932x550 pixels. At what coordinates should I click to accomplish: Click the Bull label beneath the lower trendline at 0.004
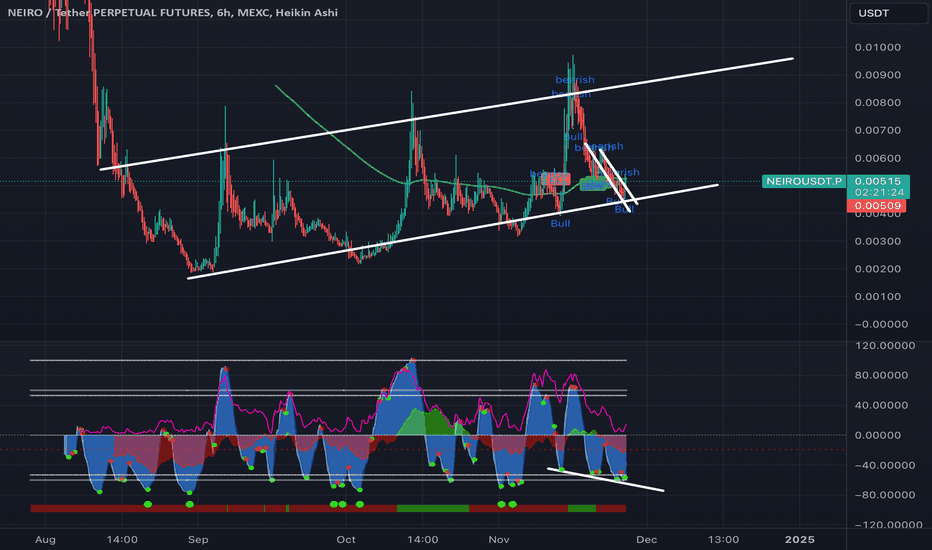[560, 224]
